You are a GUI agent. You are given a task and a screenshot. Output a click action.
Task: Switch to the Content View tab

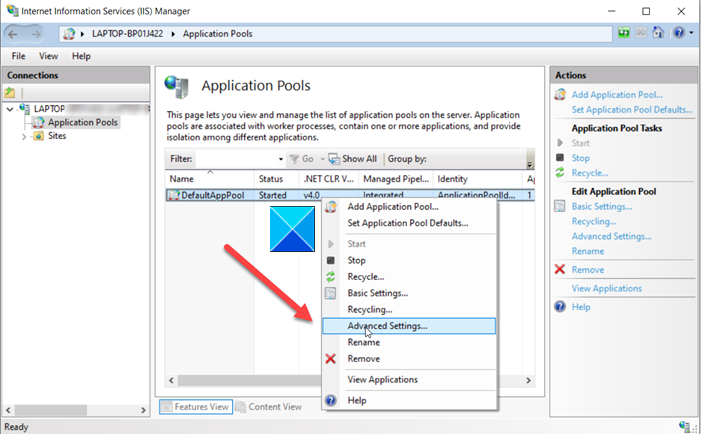269,407
